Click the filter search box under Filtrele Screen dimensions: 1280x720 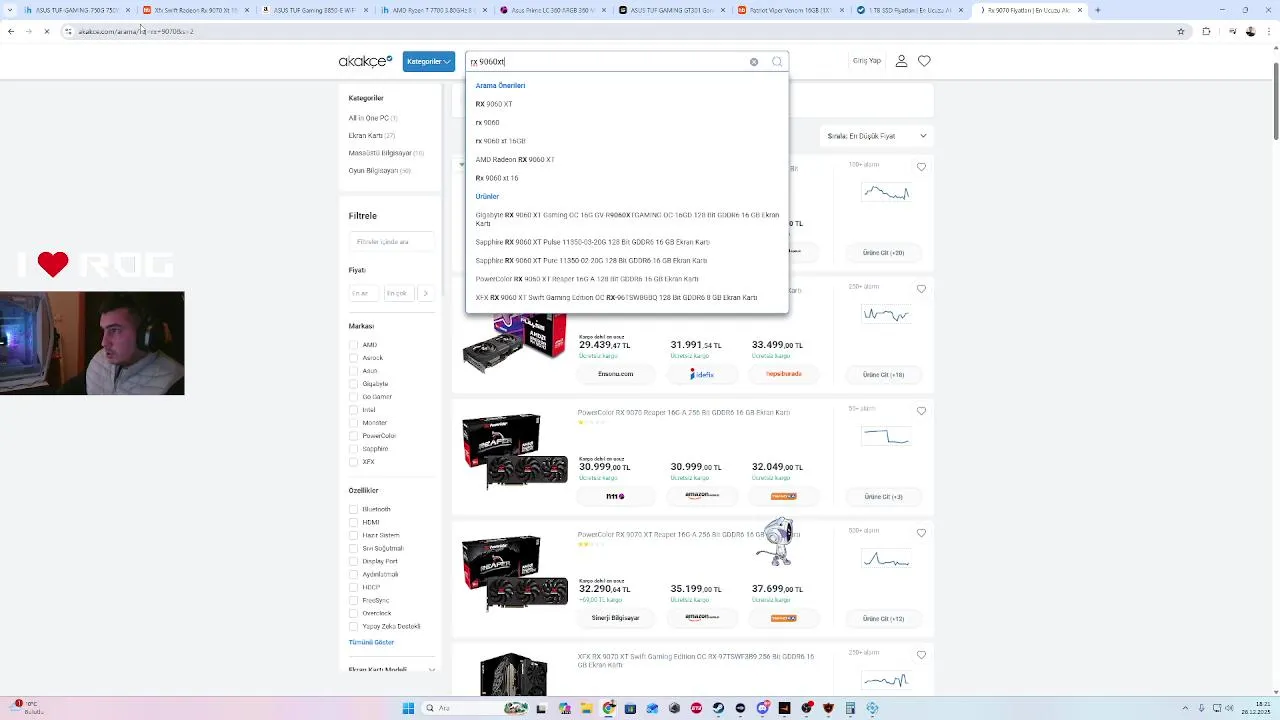tap(391, 241)
